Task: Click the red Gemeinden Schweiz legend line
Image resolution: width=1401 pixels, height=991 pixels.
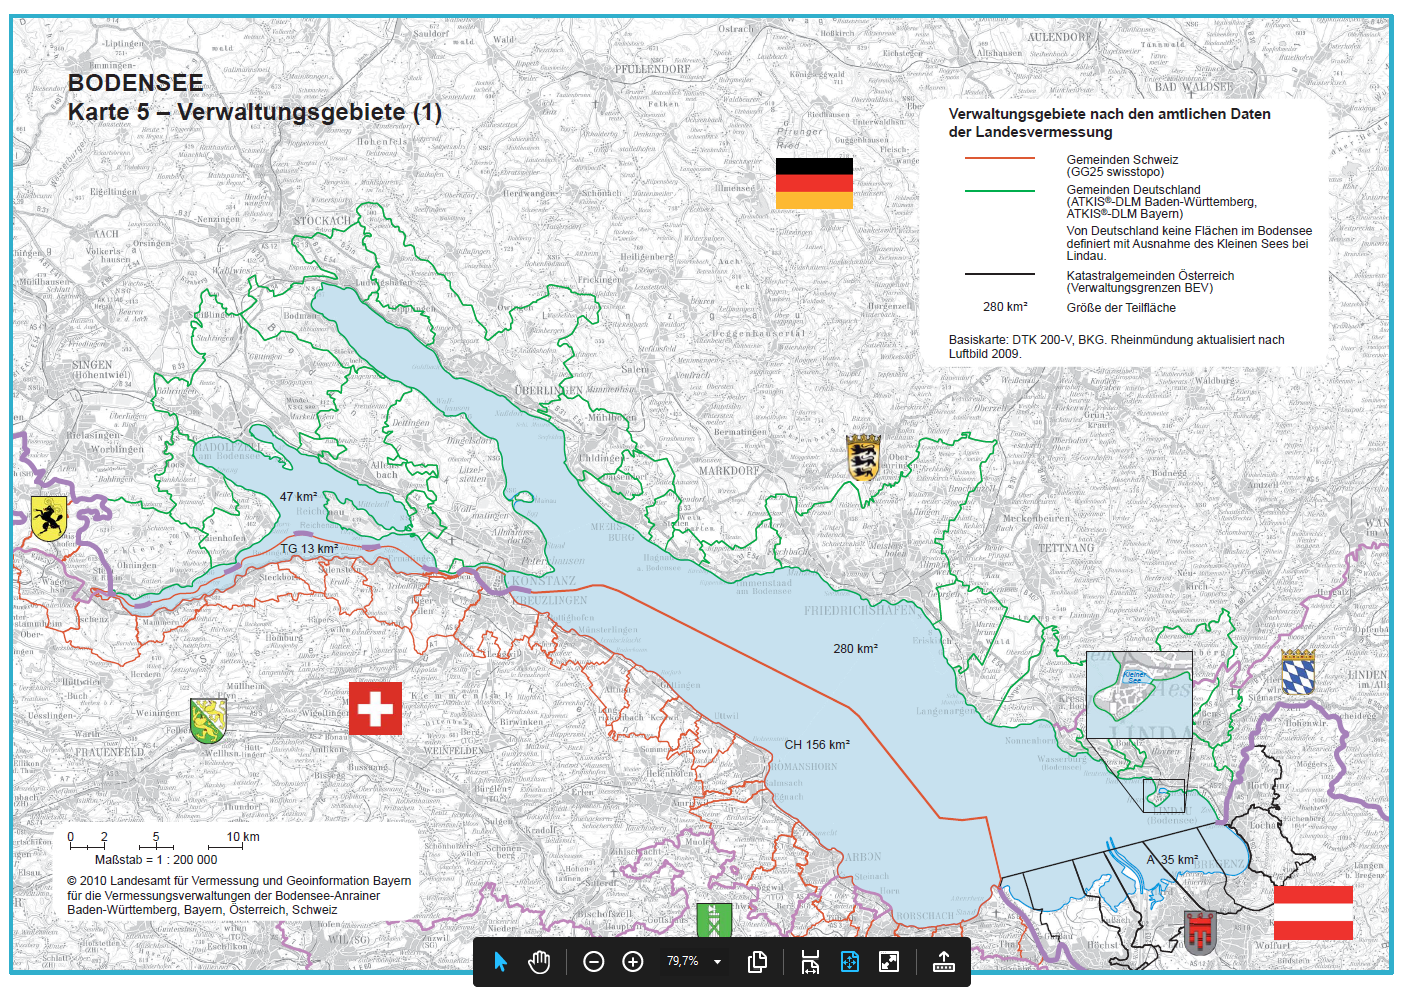Action: coord(999,159)
